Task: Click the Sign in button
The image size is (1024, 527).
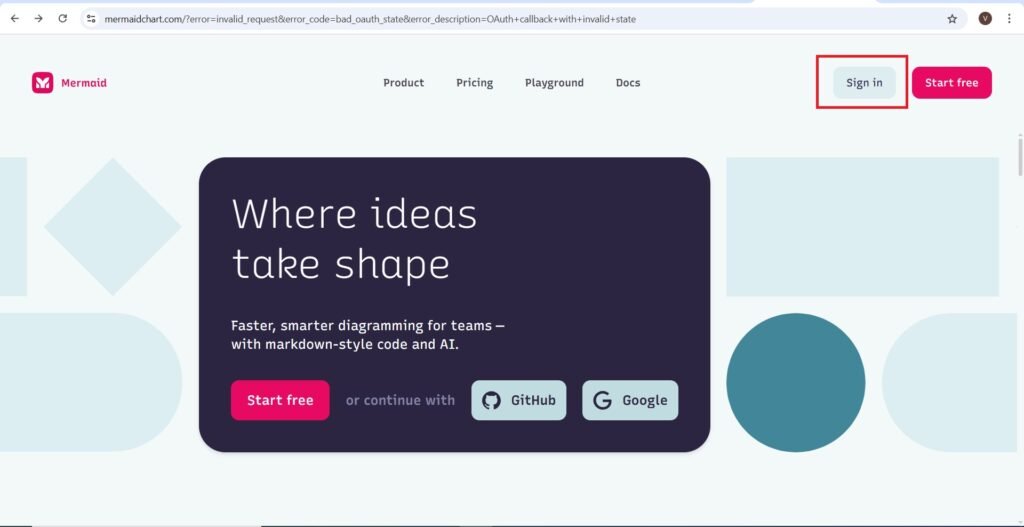Action: [x=864, y=83]
